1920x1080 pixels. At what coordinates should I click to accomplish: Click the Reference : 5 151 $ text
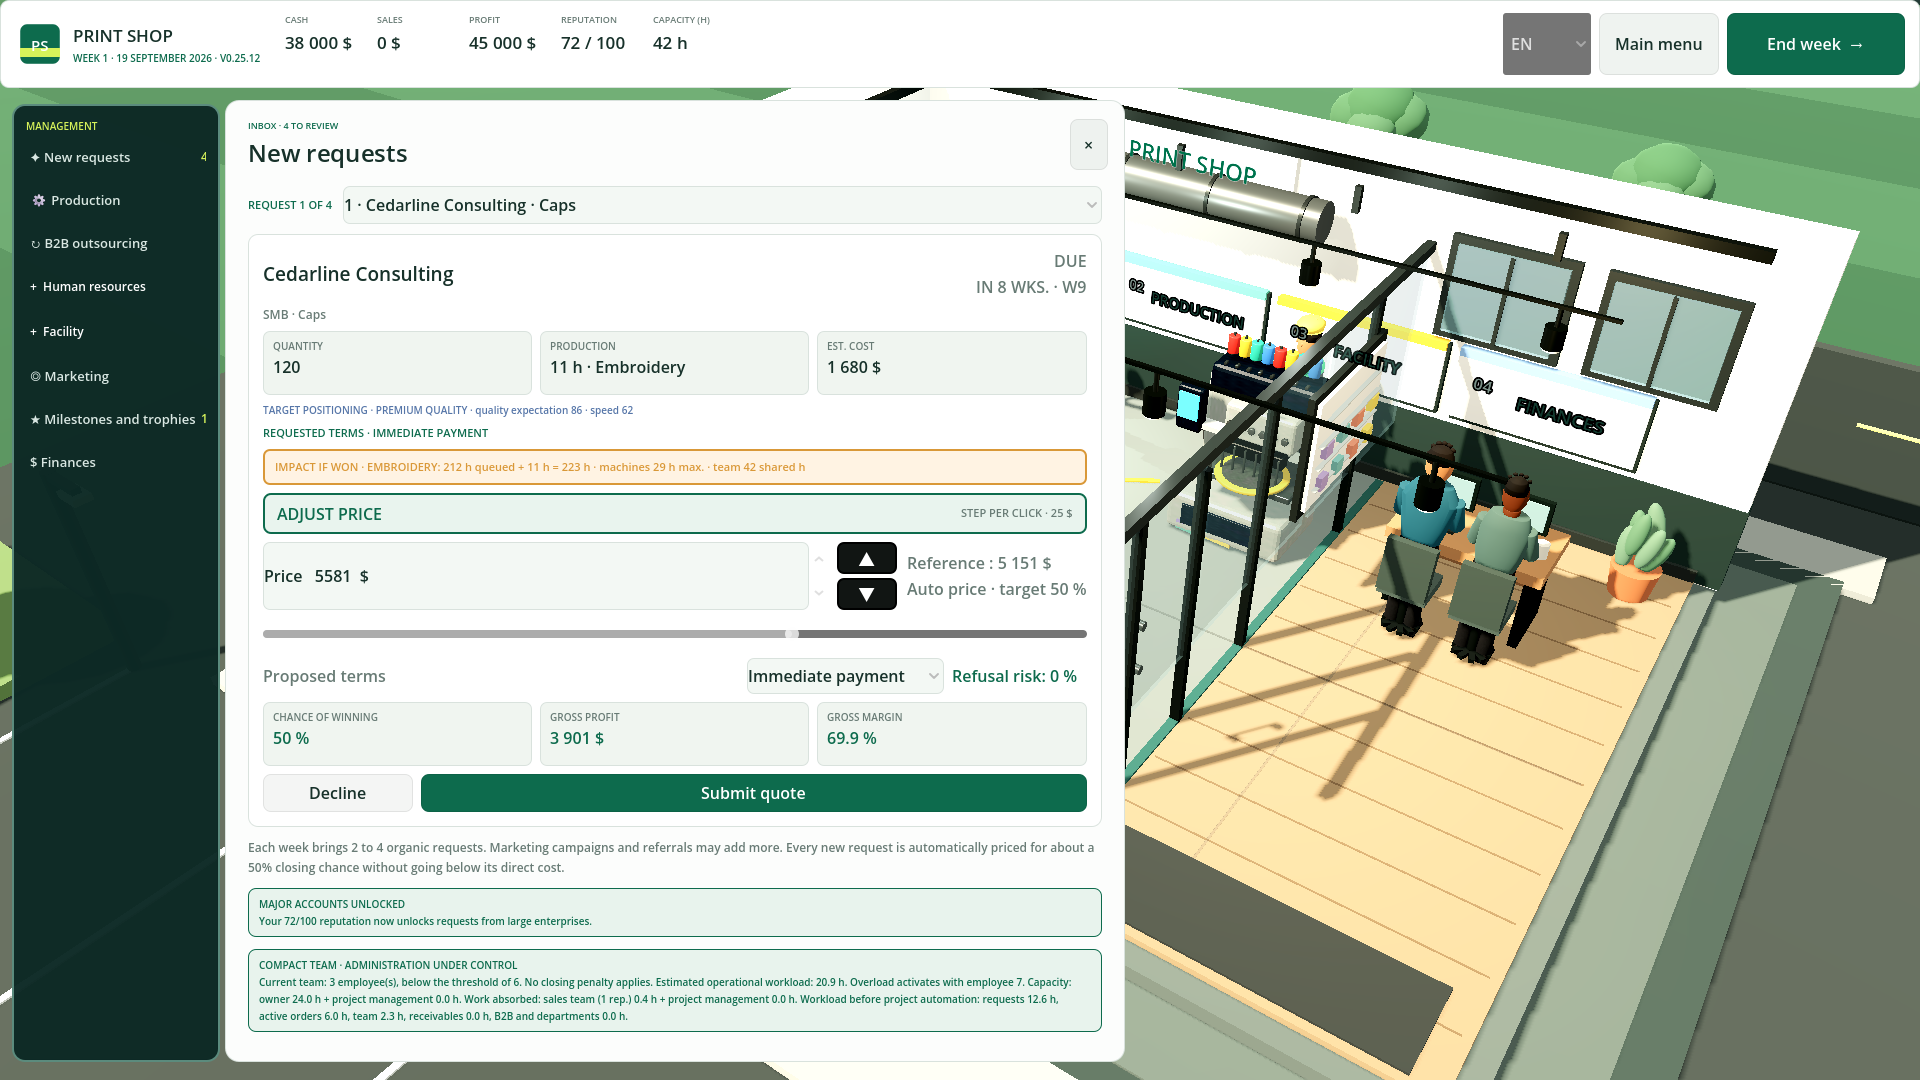pyautogui.click(x=979, y=563)
